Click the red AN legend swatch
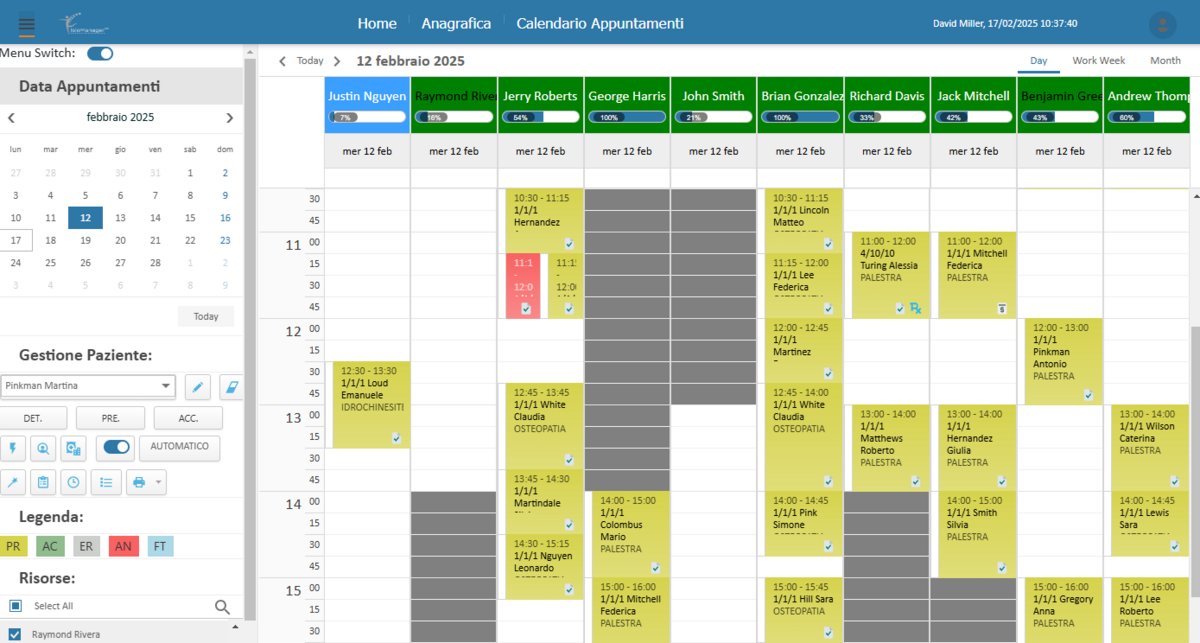This screenshot has width=1200, height=643. [124, 546]
